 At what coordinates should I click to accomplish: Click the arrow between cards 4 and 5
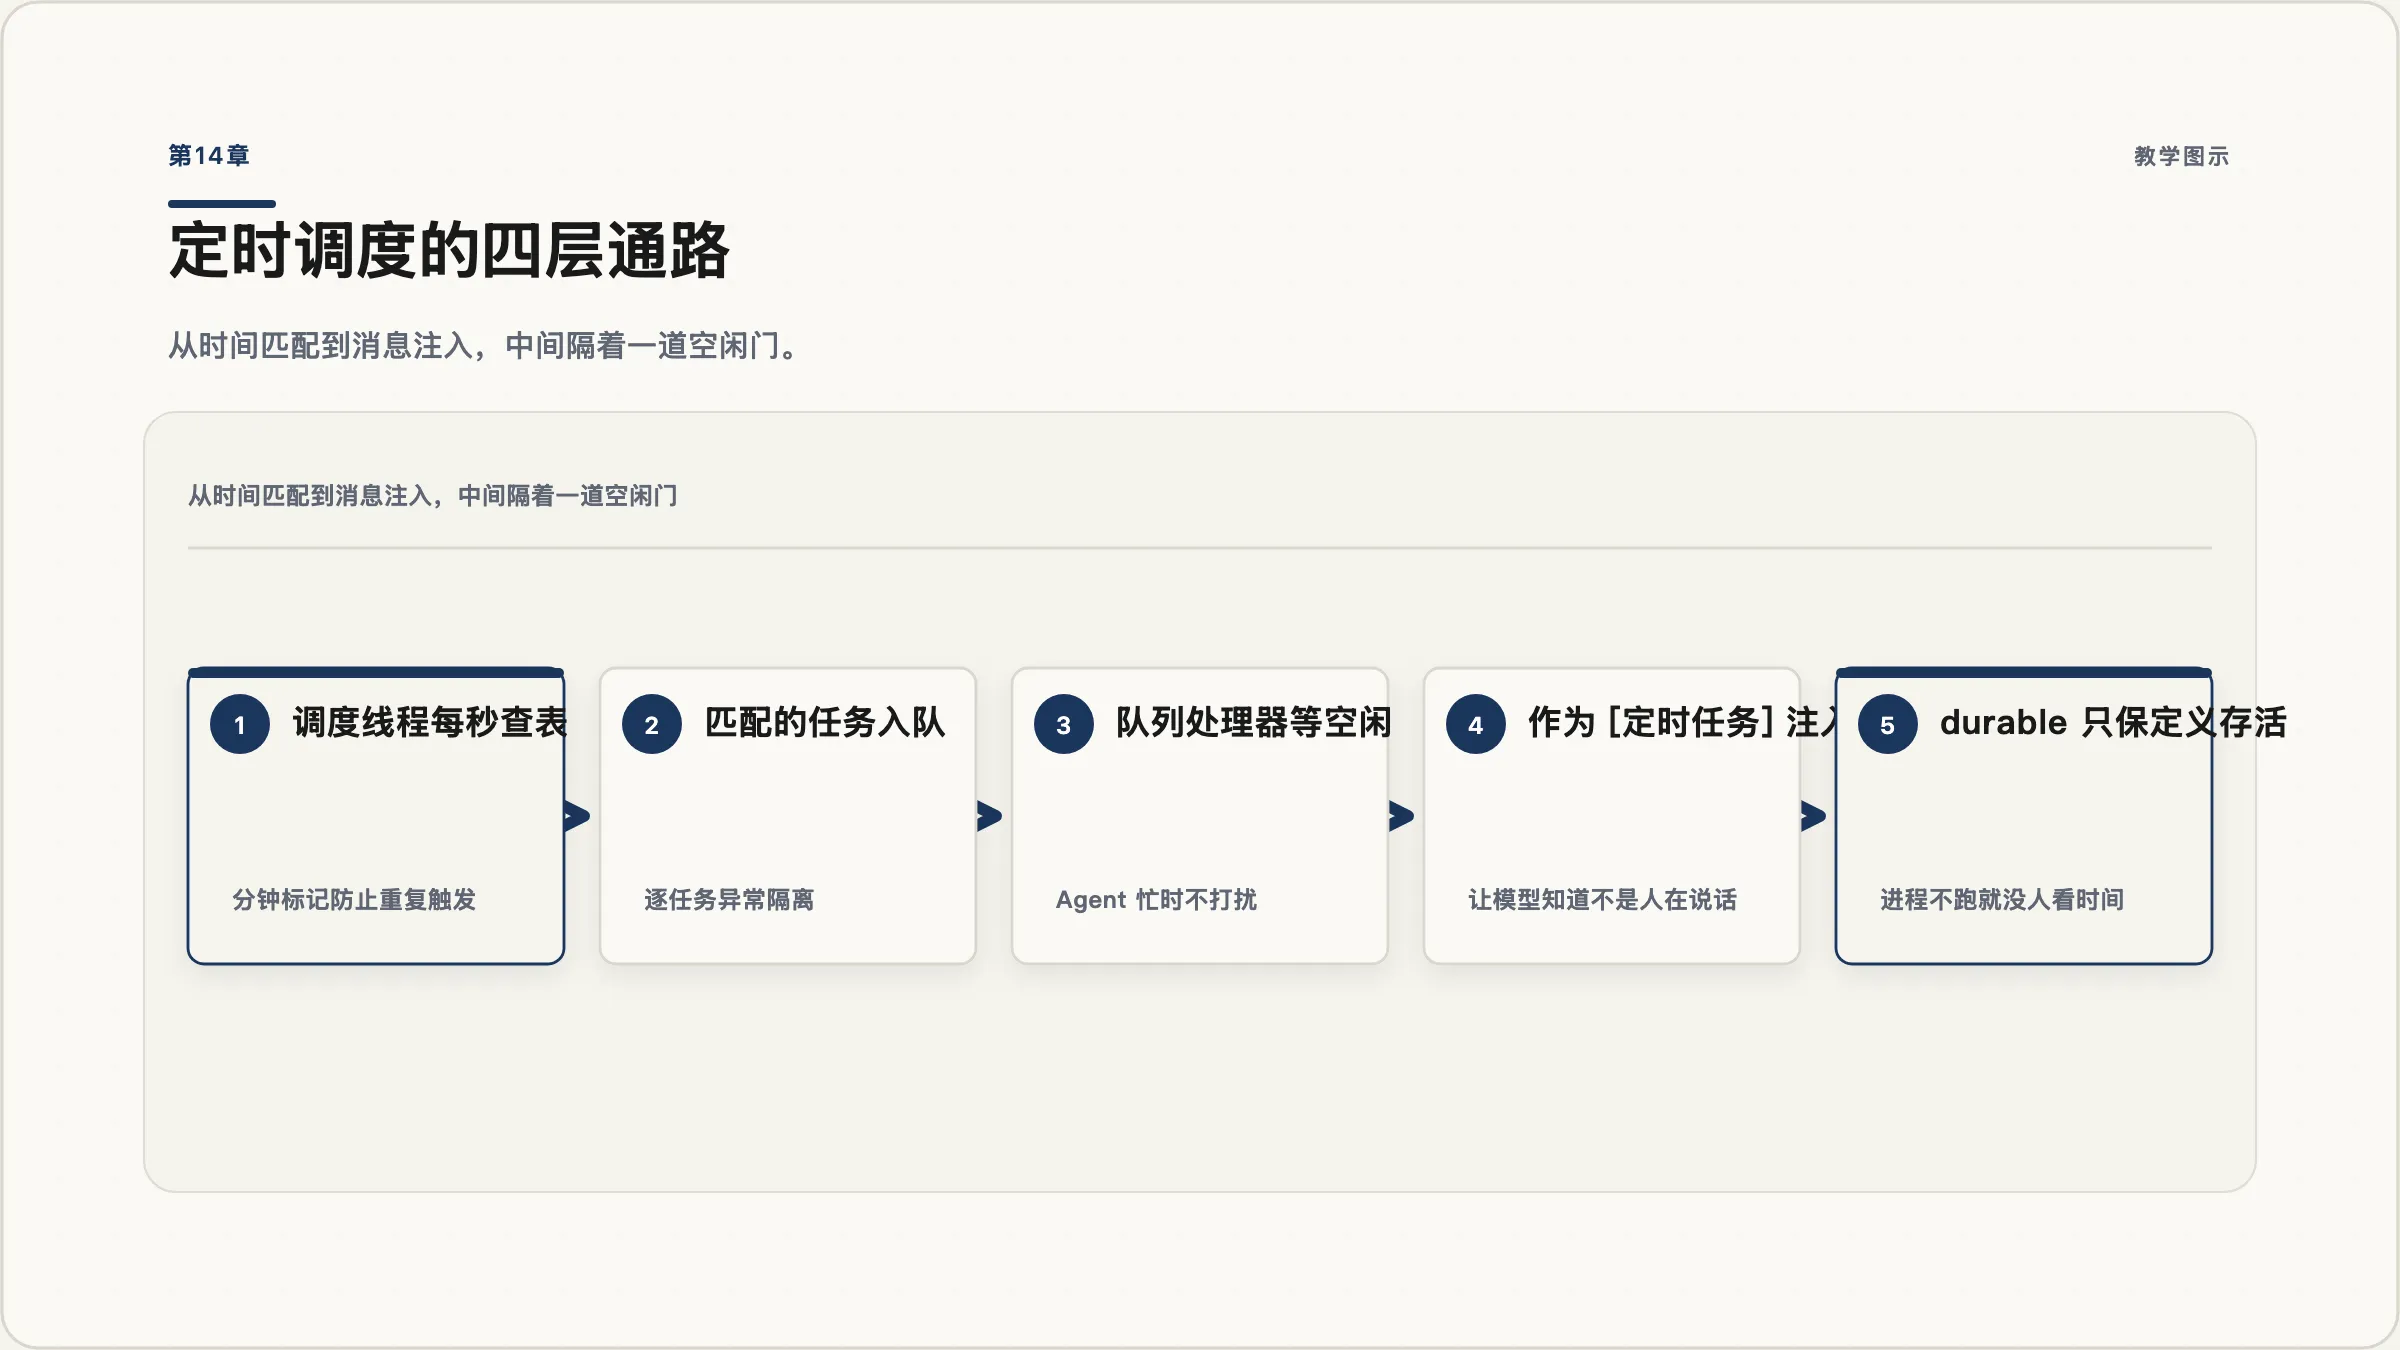point(1813,816)
